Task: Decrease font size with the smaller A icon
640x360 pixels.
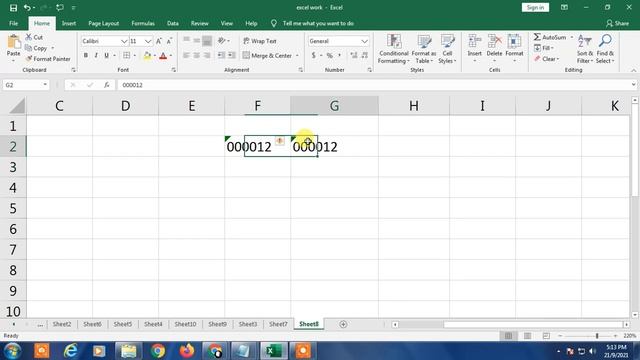Action: (x=169, y=41)
